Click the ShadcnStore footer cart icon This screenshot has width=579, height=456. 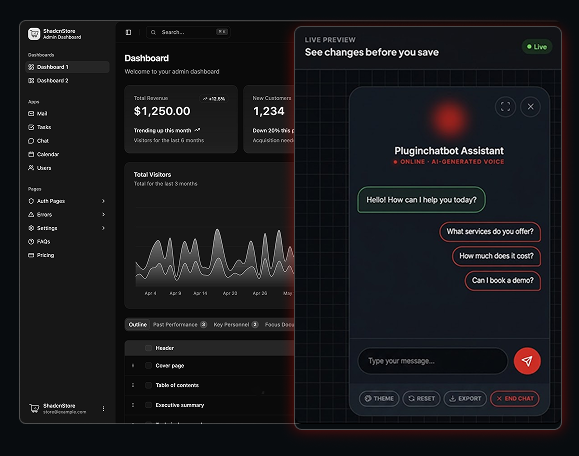(34, 408)
